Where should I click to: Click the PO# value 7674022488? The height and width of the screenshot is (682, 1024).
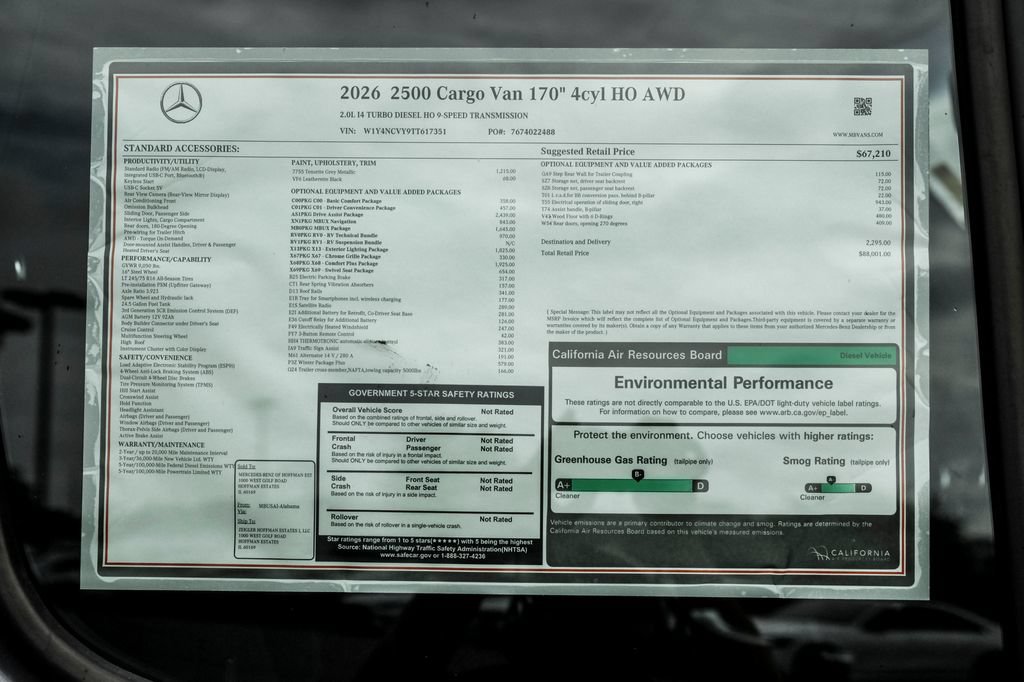point(532,132)
